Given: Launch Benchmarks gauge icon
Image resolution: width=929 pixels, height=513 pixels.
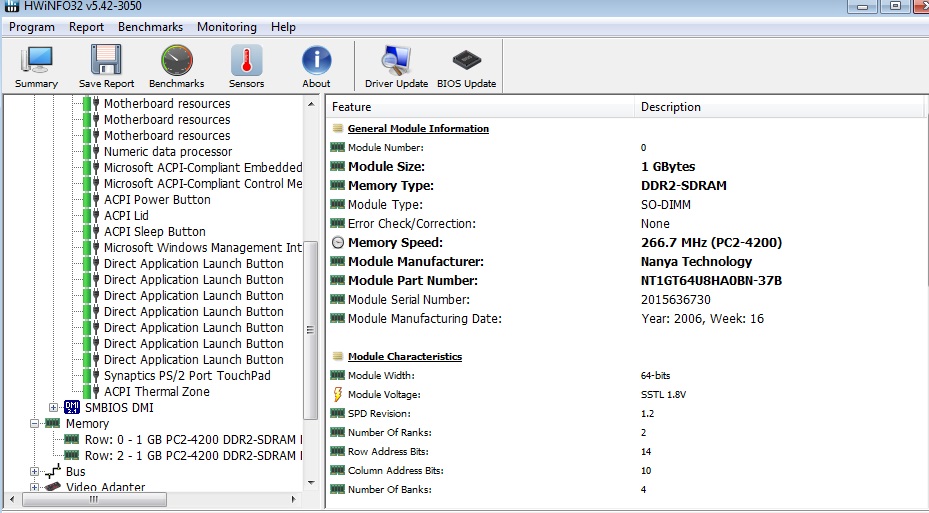Looking at the screenshot, I should (x=177, y=60).
